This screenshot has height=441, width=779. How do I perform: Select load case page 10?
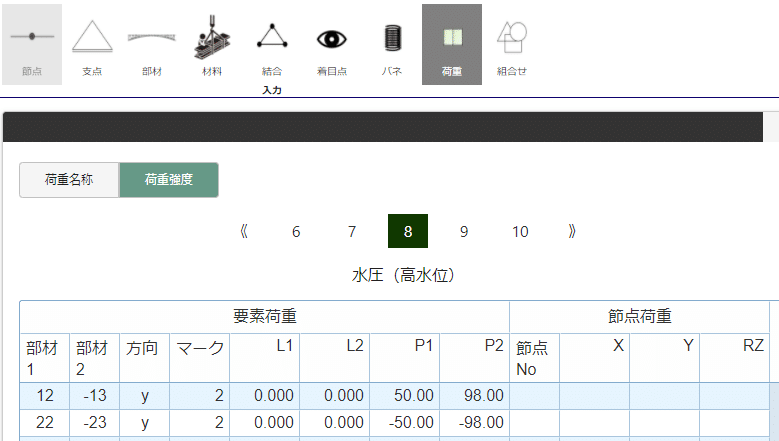click(520, 231)
